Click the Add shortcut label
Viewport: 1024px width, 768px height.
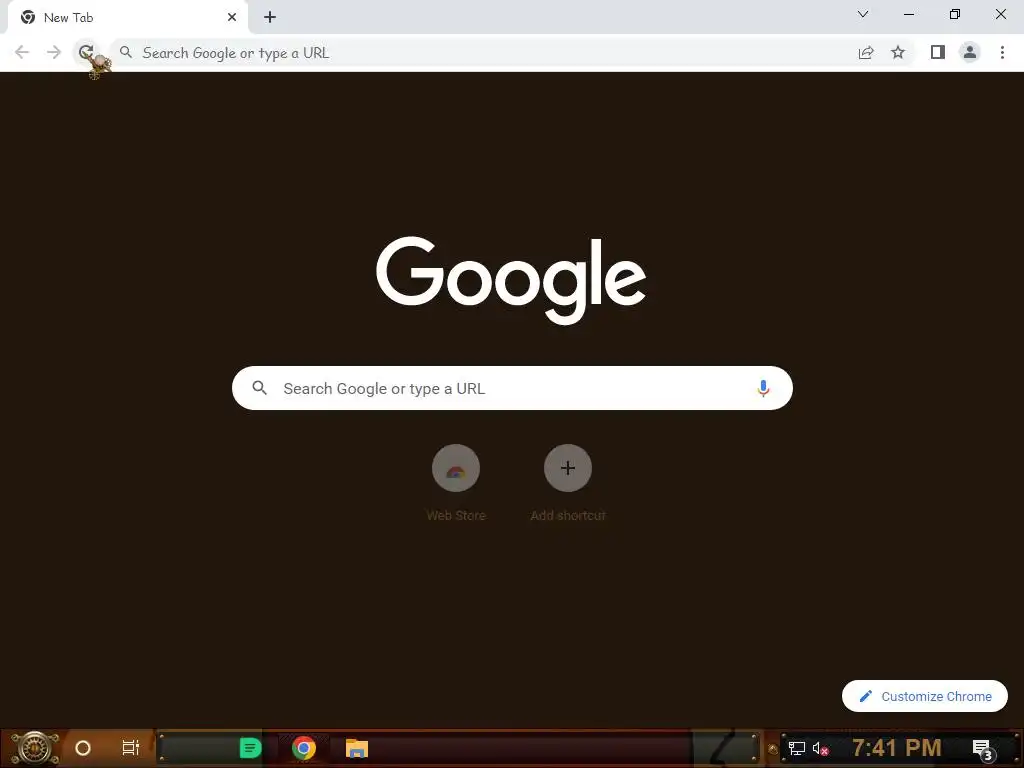[568, 515]
